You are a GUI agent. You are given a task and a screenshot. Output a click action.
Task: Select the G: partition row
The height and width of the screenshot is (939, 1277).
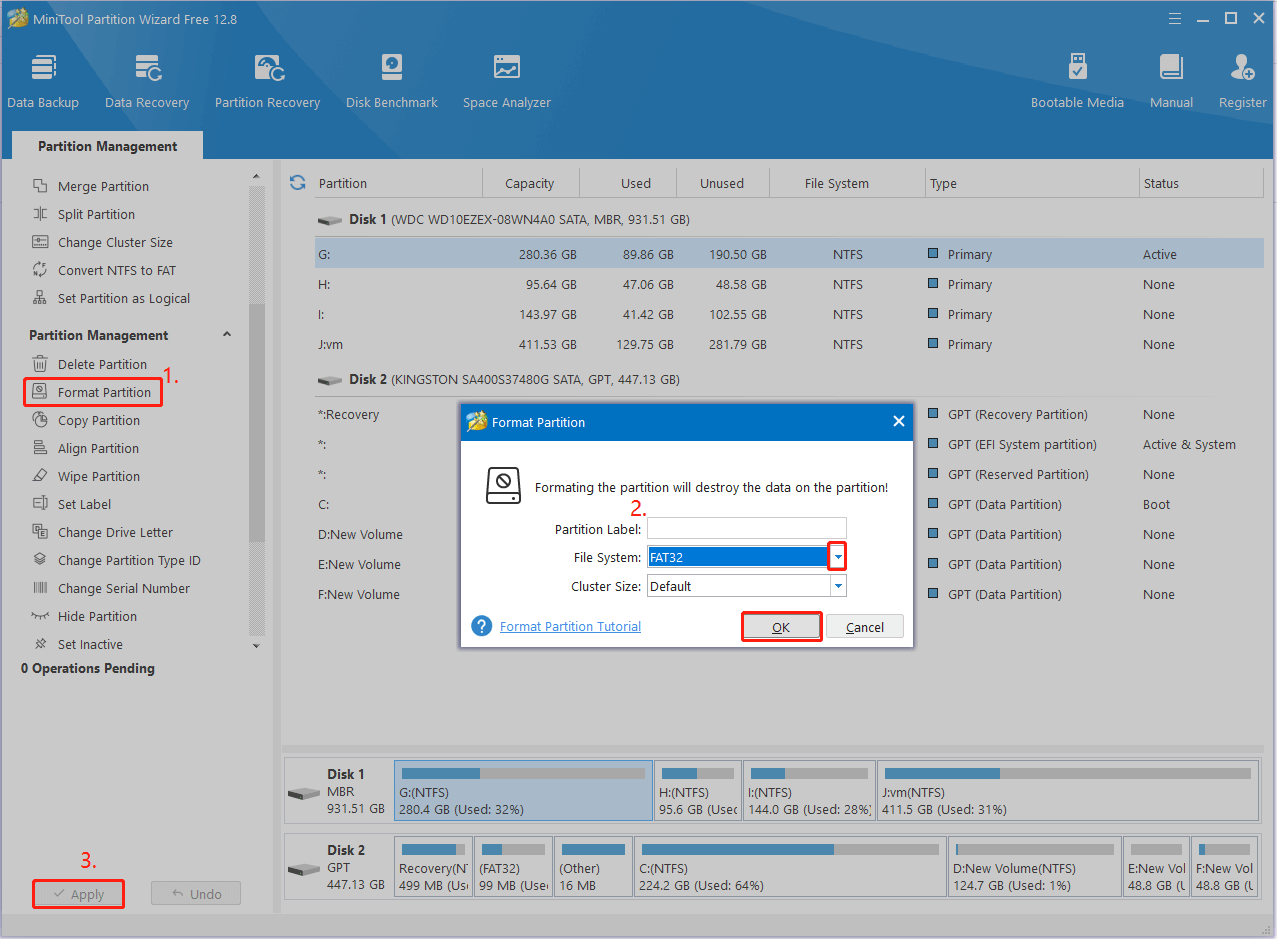click(789, 254)
